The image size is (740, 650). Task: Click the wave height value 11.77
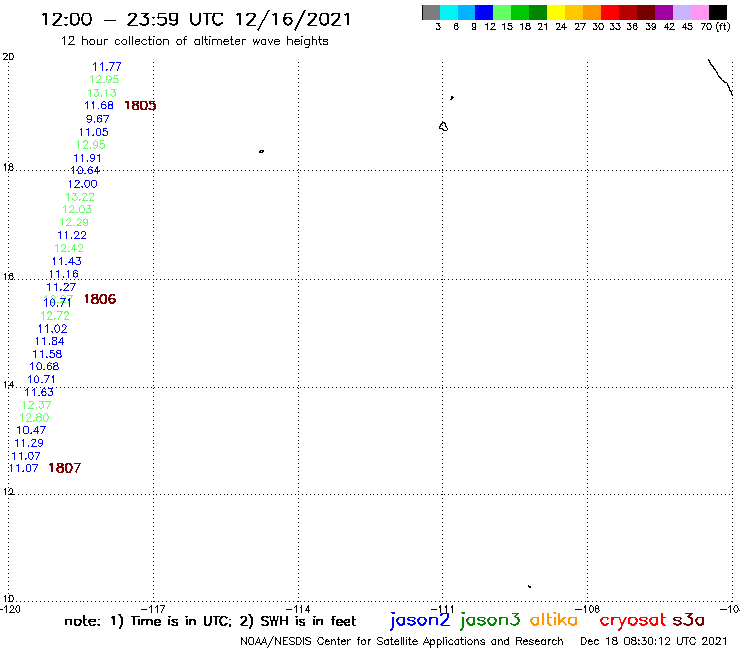(x=107, y=67)
